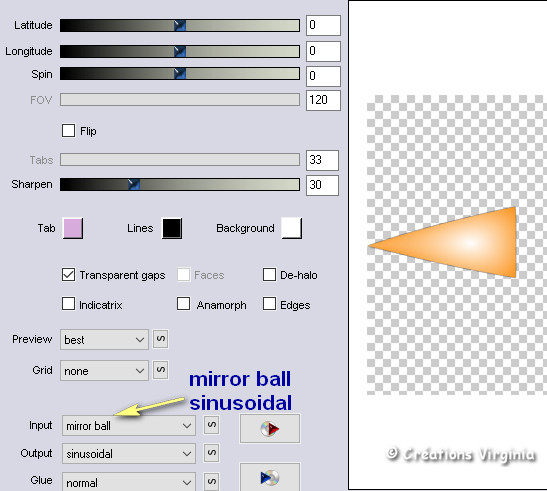Pick the pink Tab color swatch
This screenshot has width=547, height=491.
tap(73, 228)
